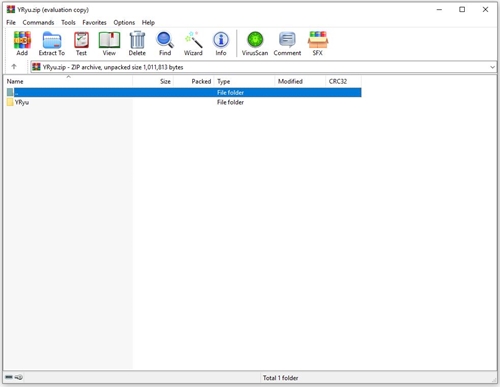Image resolution: width=500 pixels, height=387 pixels.
Task: Click the YRyu folder icon
Action: point(10,102)
